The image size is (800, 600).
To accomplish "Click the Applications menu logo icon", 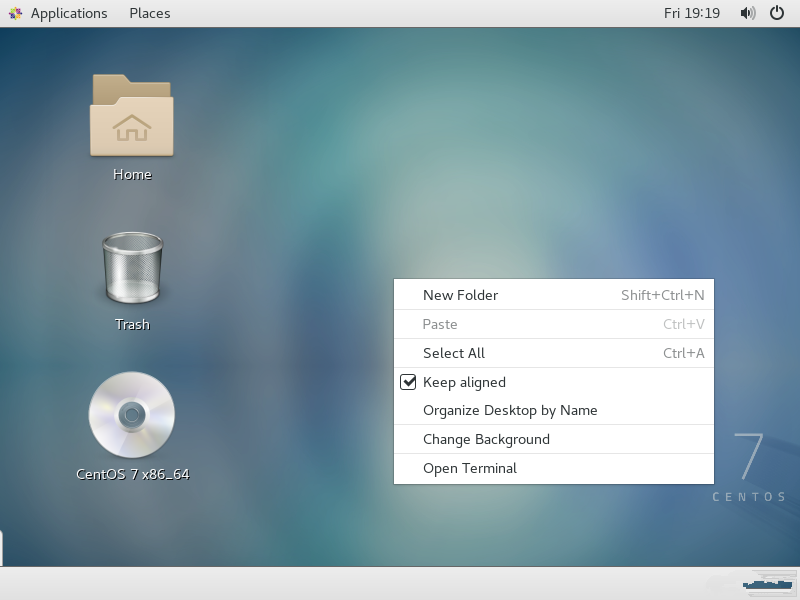I will pyautogui.click(x=15, y=13).
